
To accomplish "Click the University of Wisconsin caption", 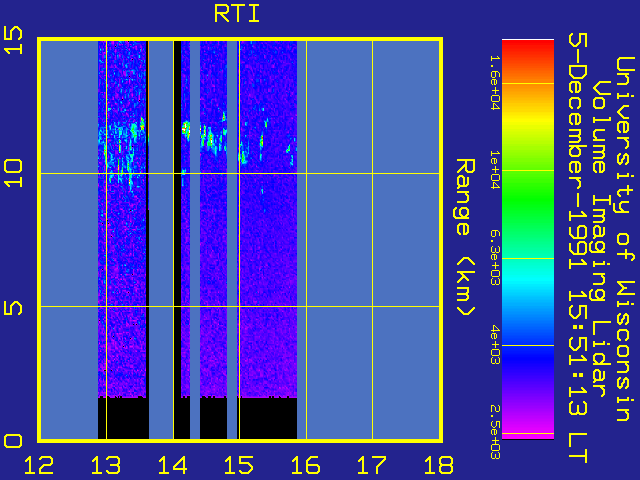I will tap(624, 239).
